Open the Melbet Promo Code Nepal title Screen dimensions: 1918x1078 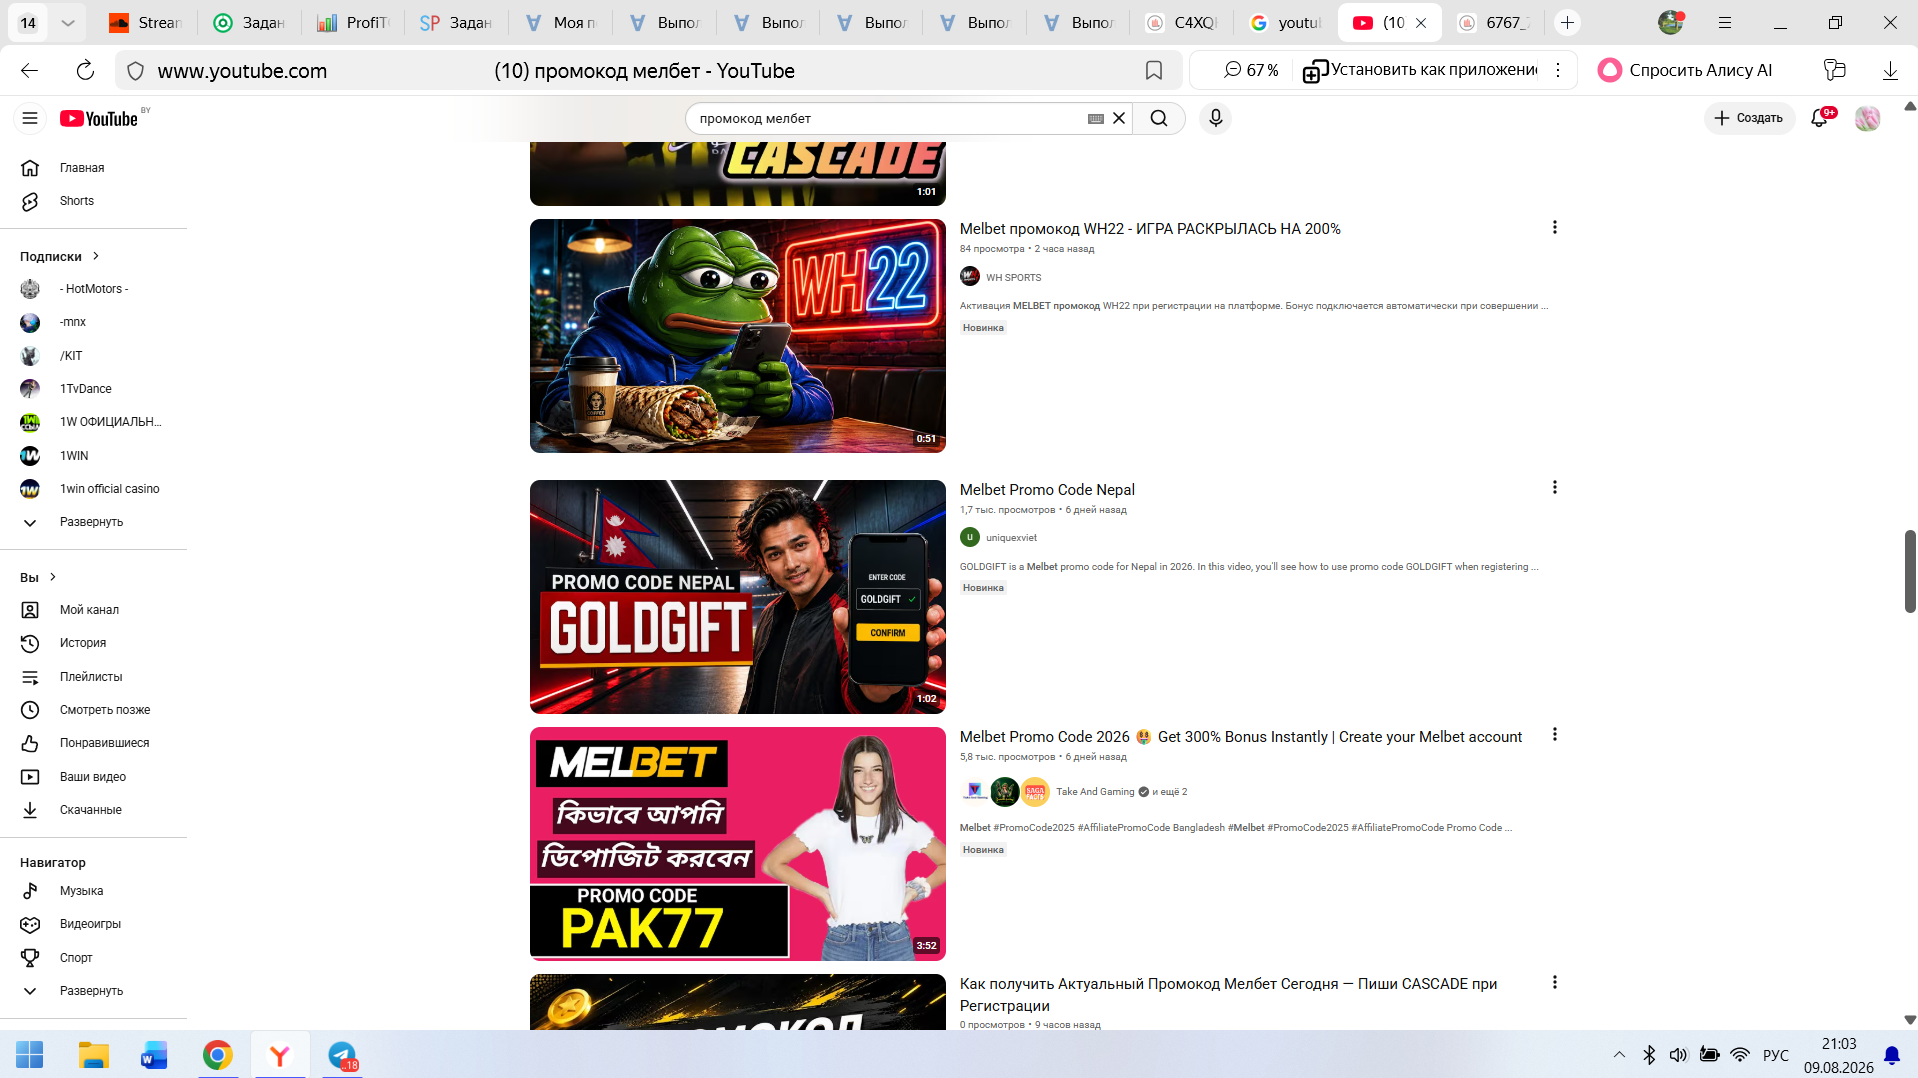pyautogui.click(x=1047, y=490)
